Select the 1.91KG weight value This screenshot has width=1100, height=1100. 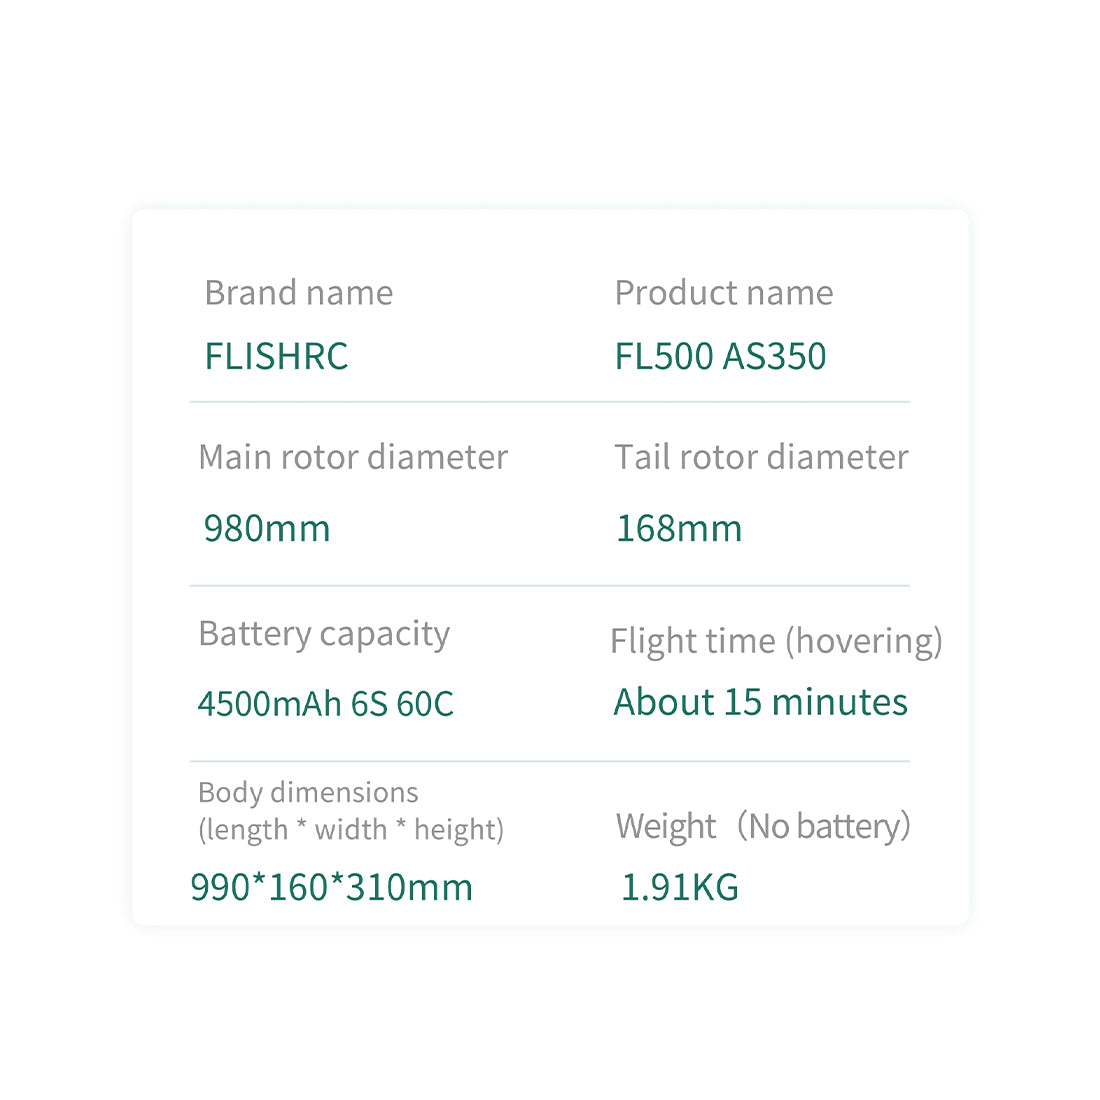point(680,887)
